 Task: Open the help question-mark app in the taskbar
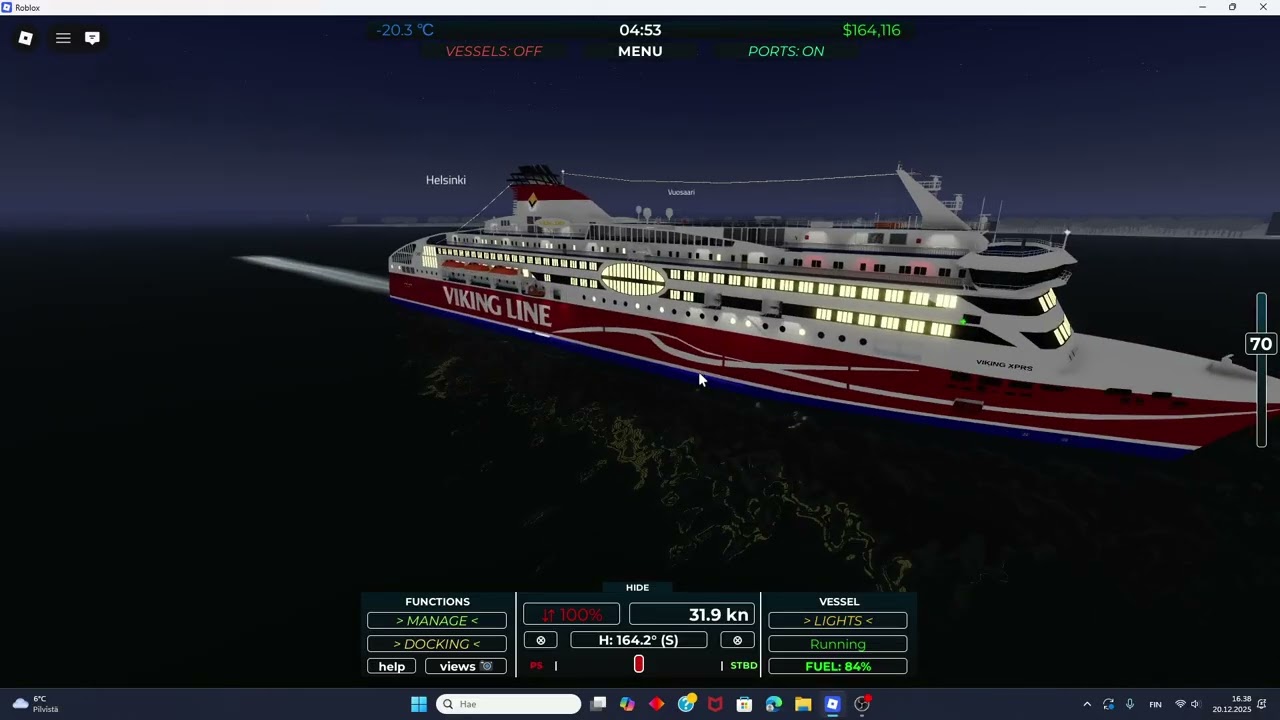pyautogui.click(x=686, y=704)
